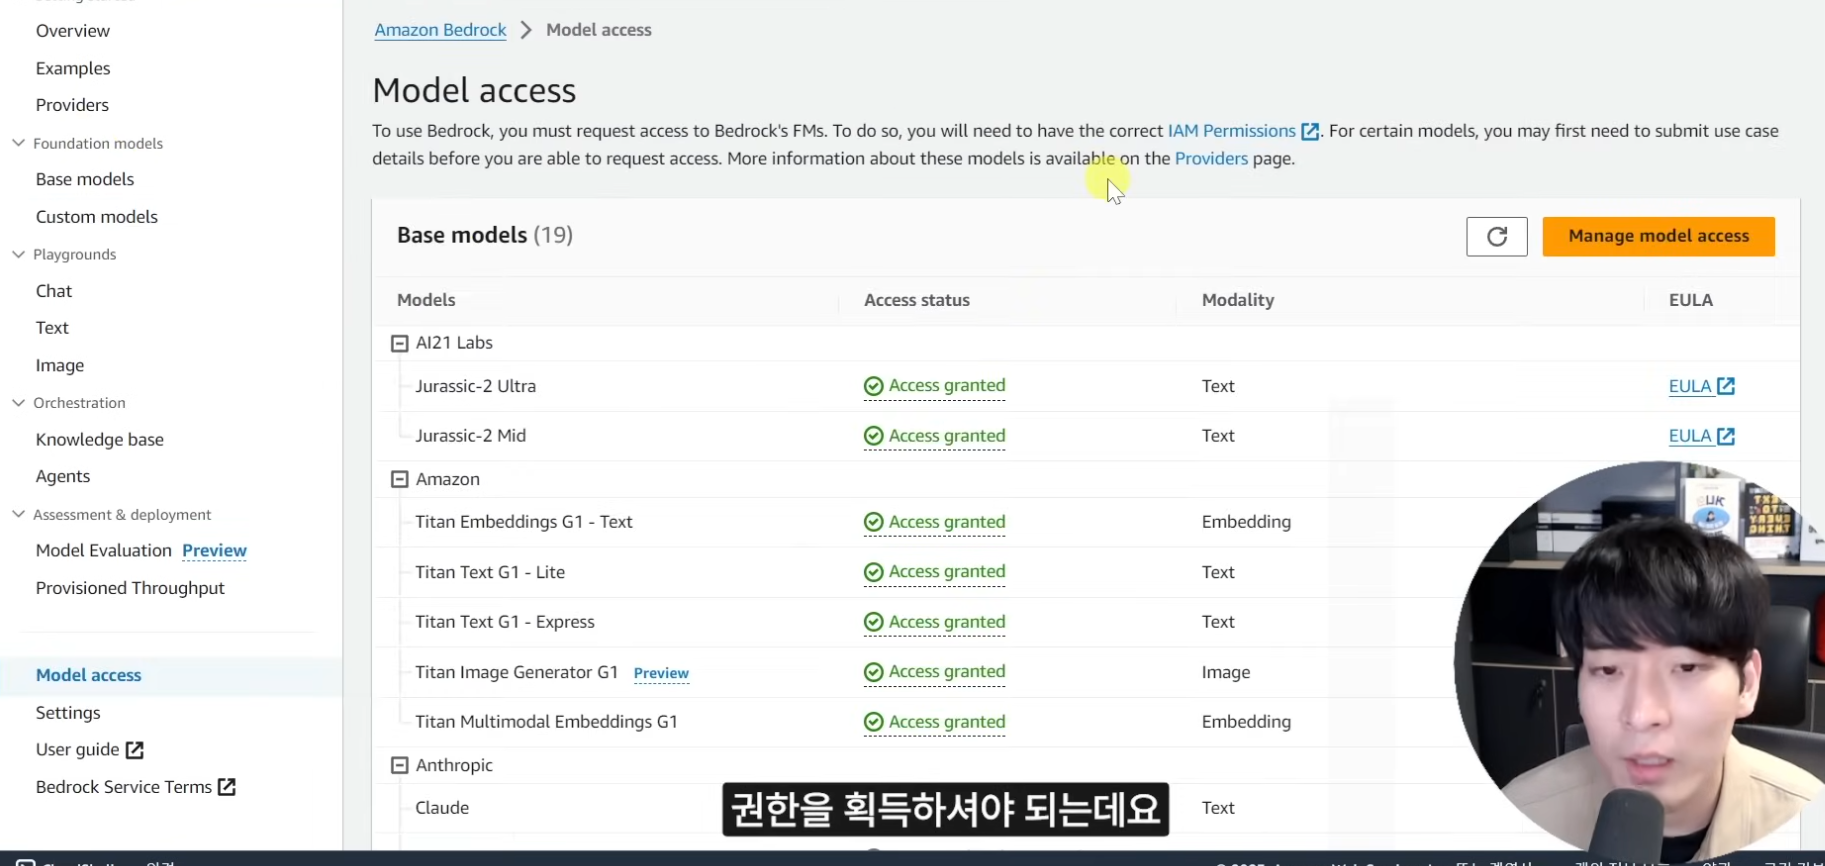The image size is (1825, 866).
Task: Click the green check icon for Titan Multimodal Embeddings G1
Action: (874, 722)
